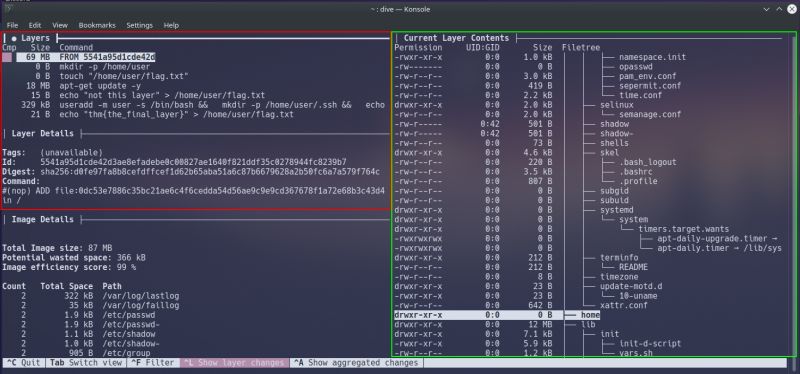Click the ^C Quit shortcut
Image resolution: width=800 pixels, height=374 pixels.
tap(23, 363)
